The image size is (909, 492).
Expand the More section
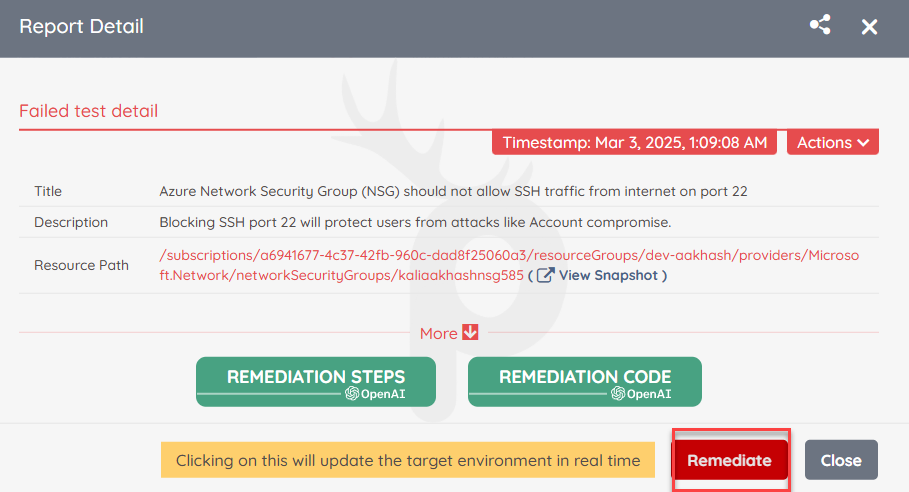449,333
